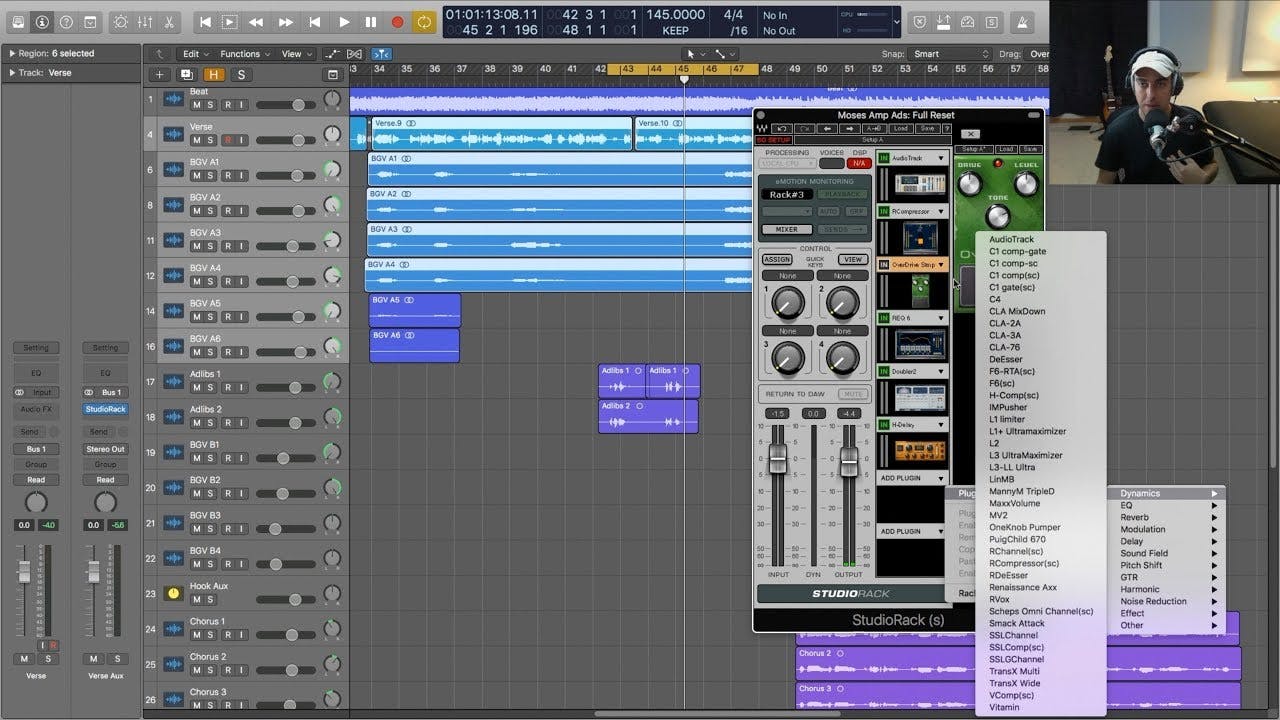The width and height of the screenshot is (1280, 720).
Task: Open the H-Delay slot dropdown arrow
Action: 941,425
